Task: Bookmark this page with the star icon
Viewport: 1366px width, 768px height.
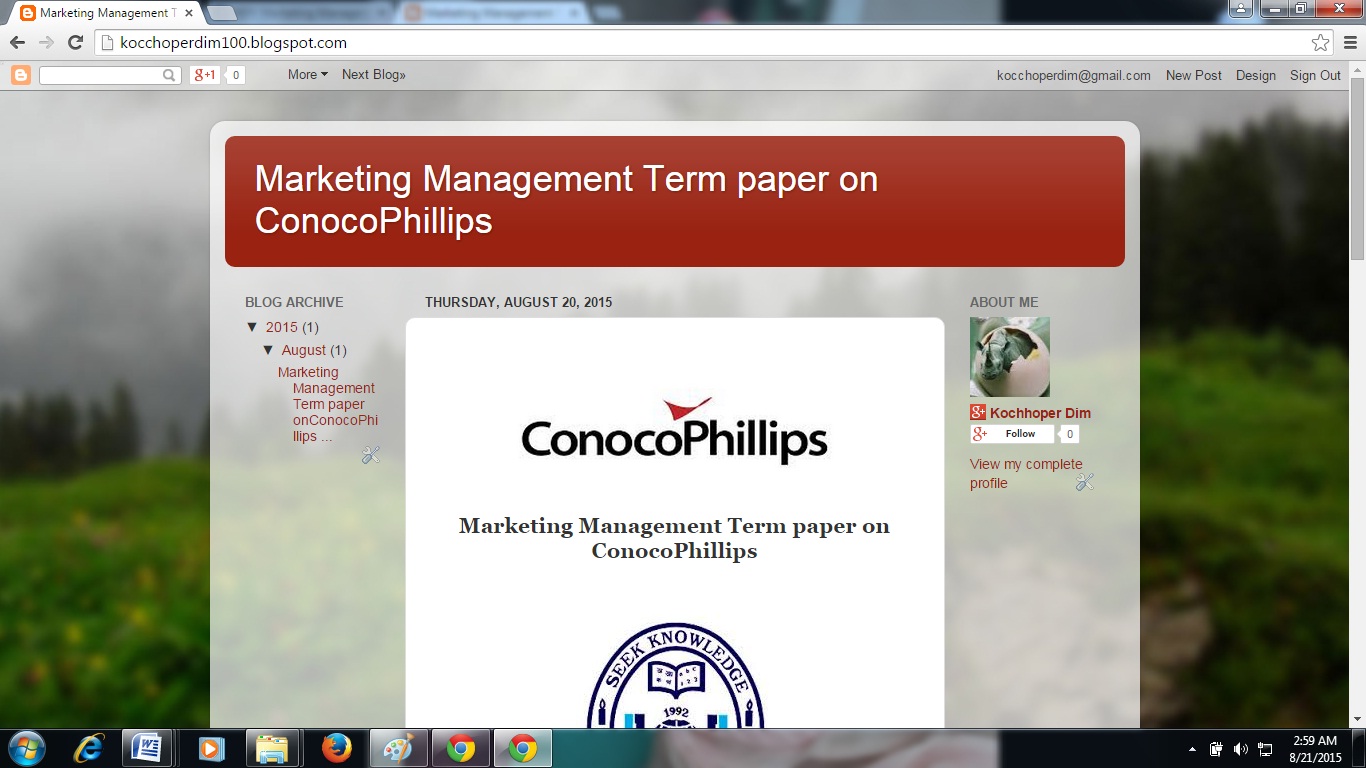Action: pos(1321,43)
